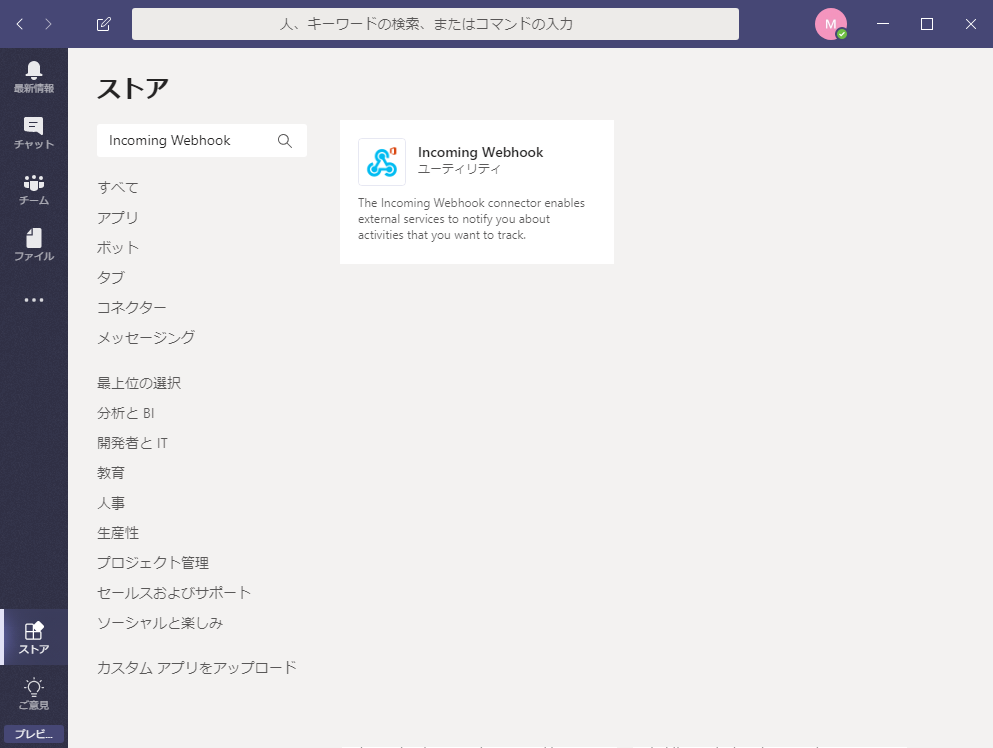Screen dimensions: 993x748
Task: Click the プレビ... preview badge
Action: (34, 733)
